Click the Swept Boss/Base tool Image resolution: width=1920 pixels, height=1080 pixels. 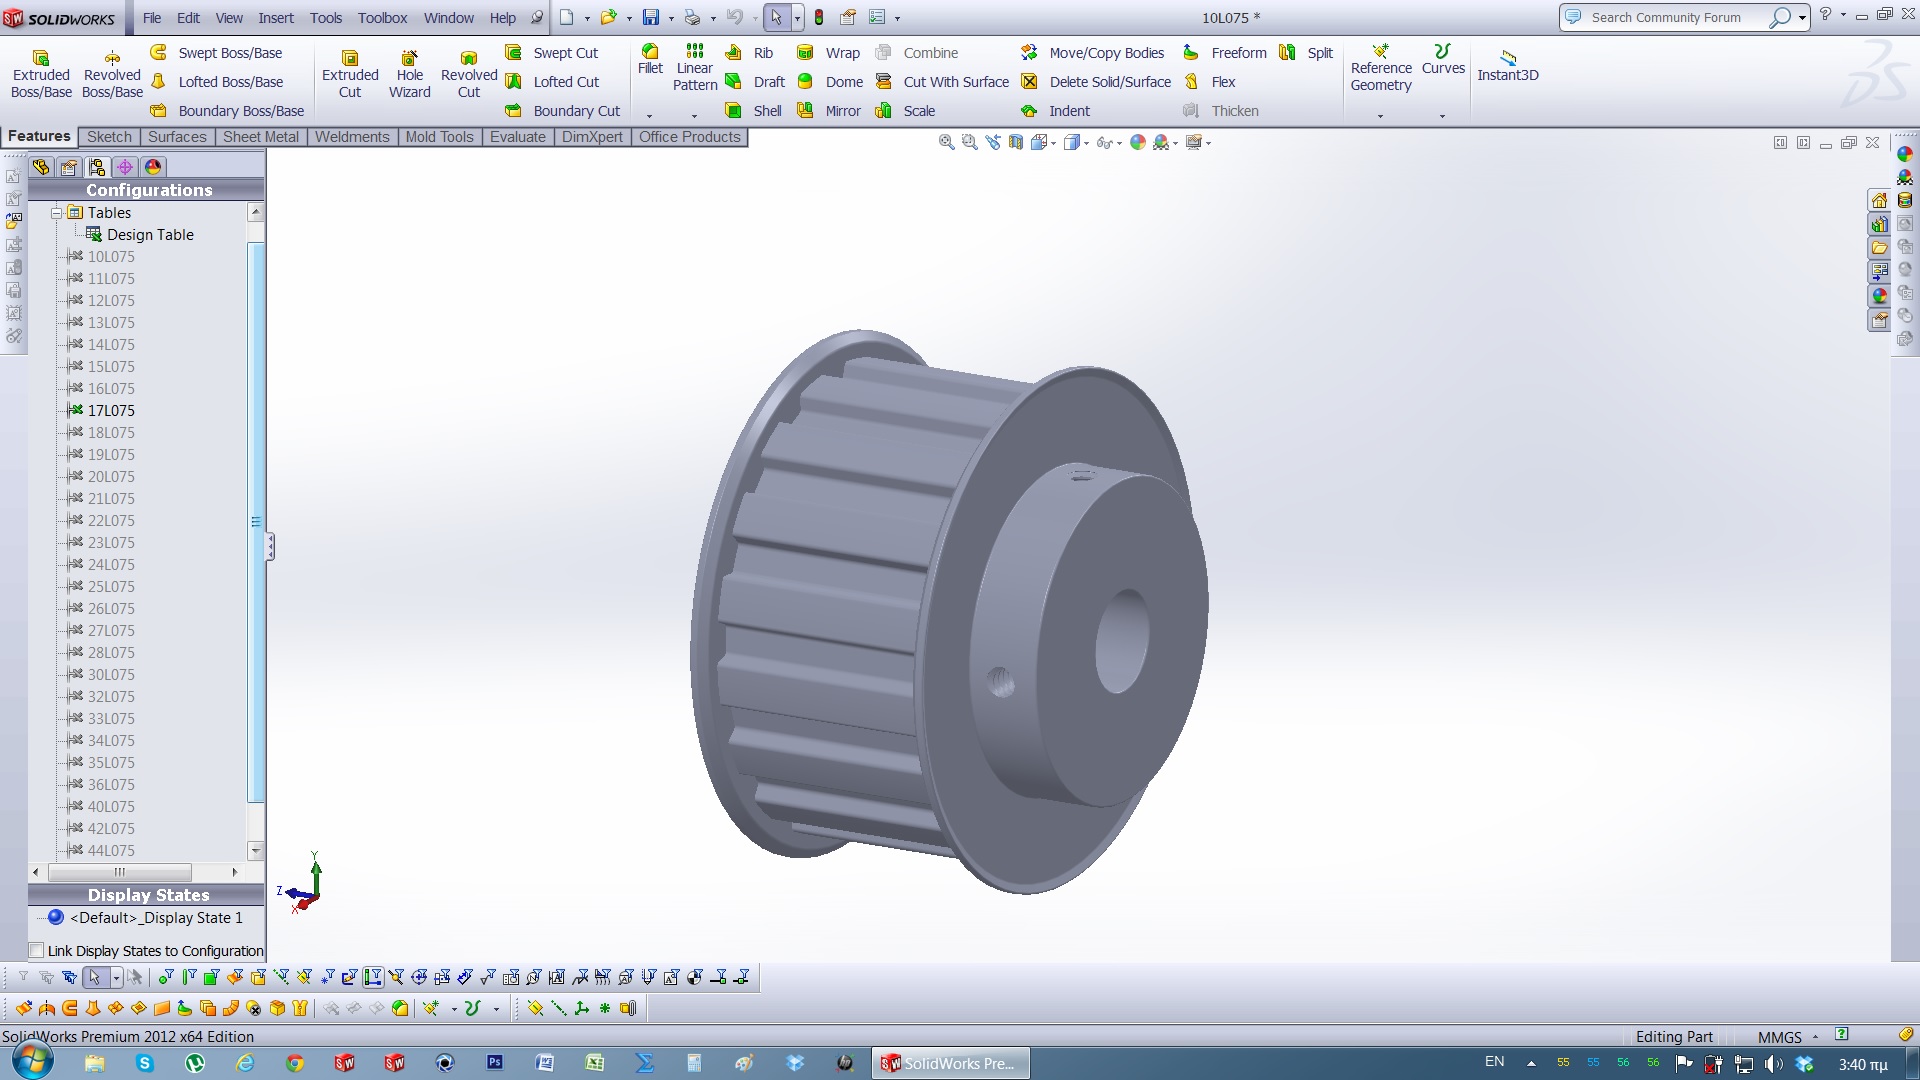pyautogui.click(x=217, y=53)
